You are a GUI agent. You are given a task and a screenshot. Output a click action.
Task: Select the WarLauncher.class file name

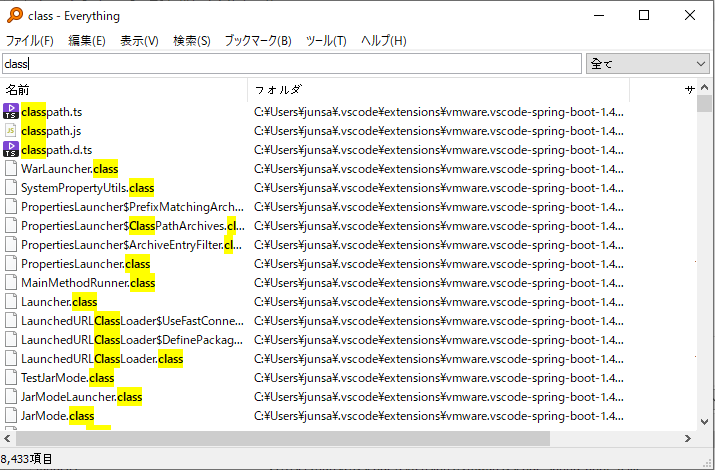(69, 169)
